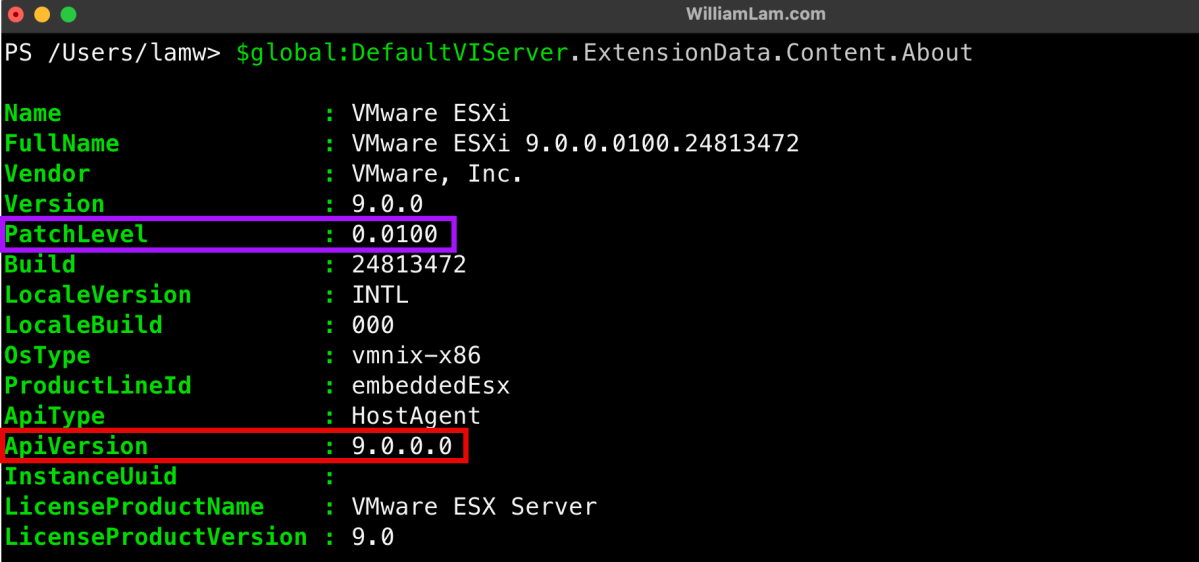Click the FullName value with build 24813472
This screenshot has height=562, width=1199.
pos(575,144)
